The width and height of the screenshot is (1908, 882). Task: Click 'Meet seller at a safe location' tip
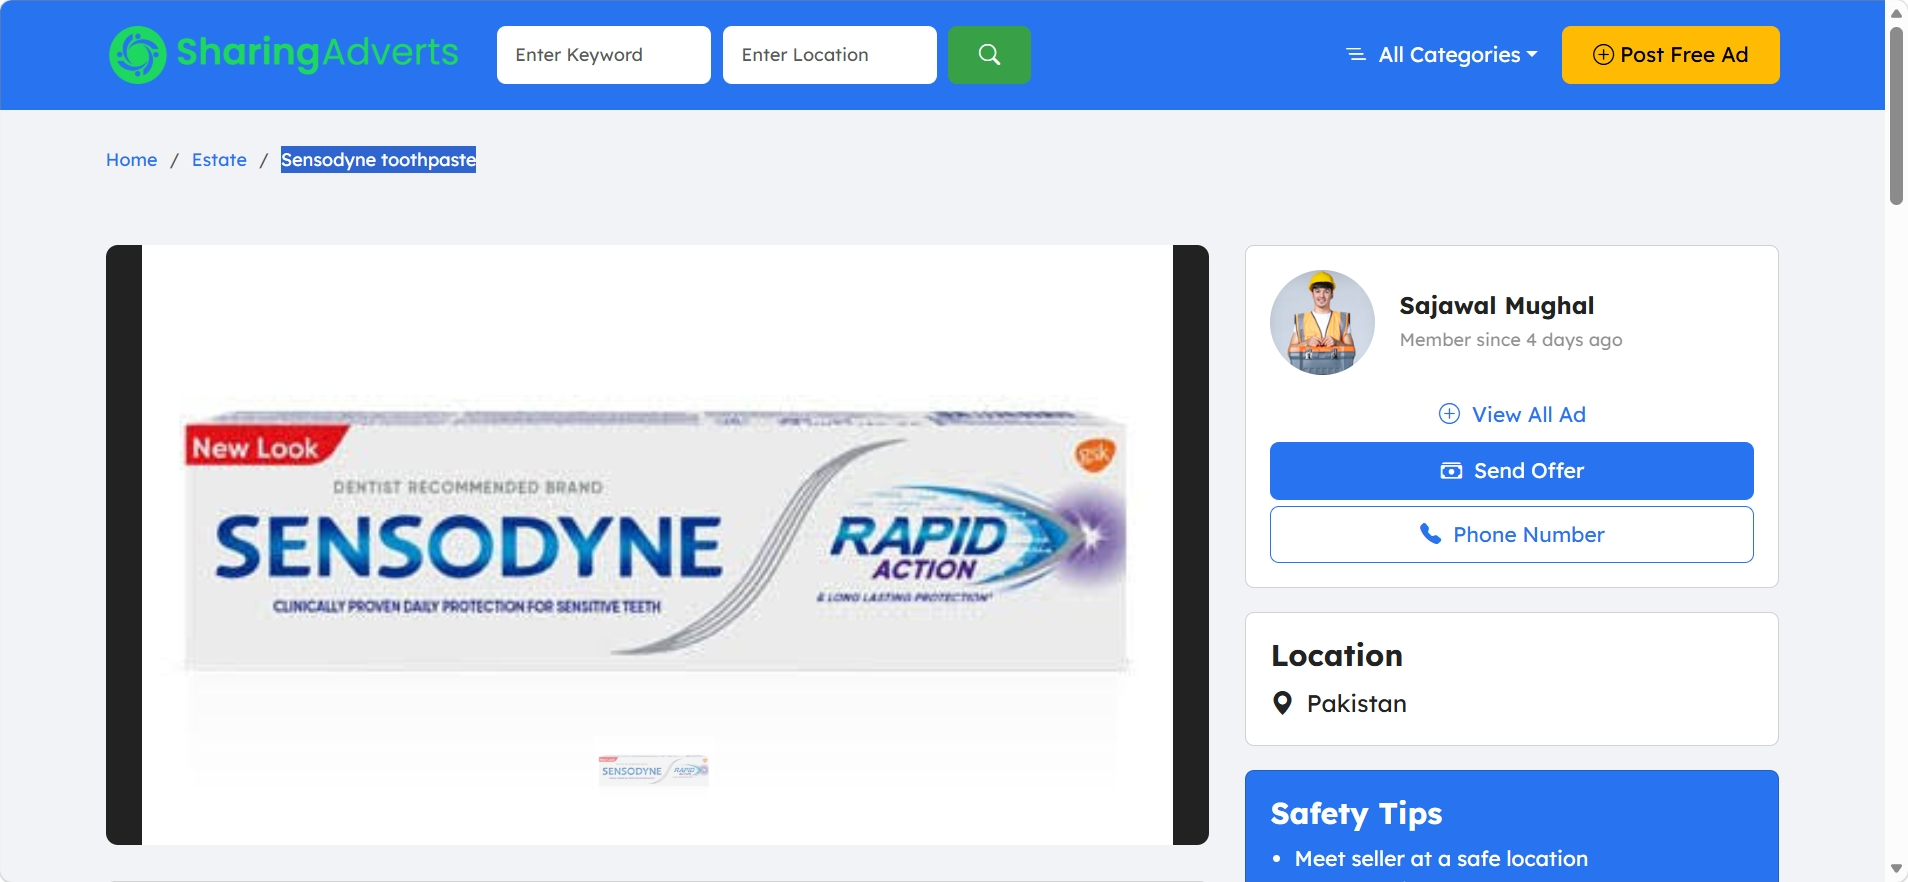pos(1441,859)
